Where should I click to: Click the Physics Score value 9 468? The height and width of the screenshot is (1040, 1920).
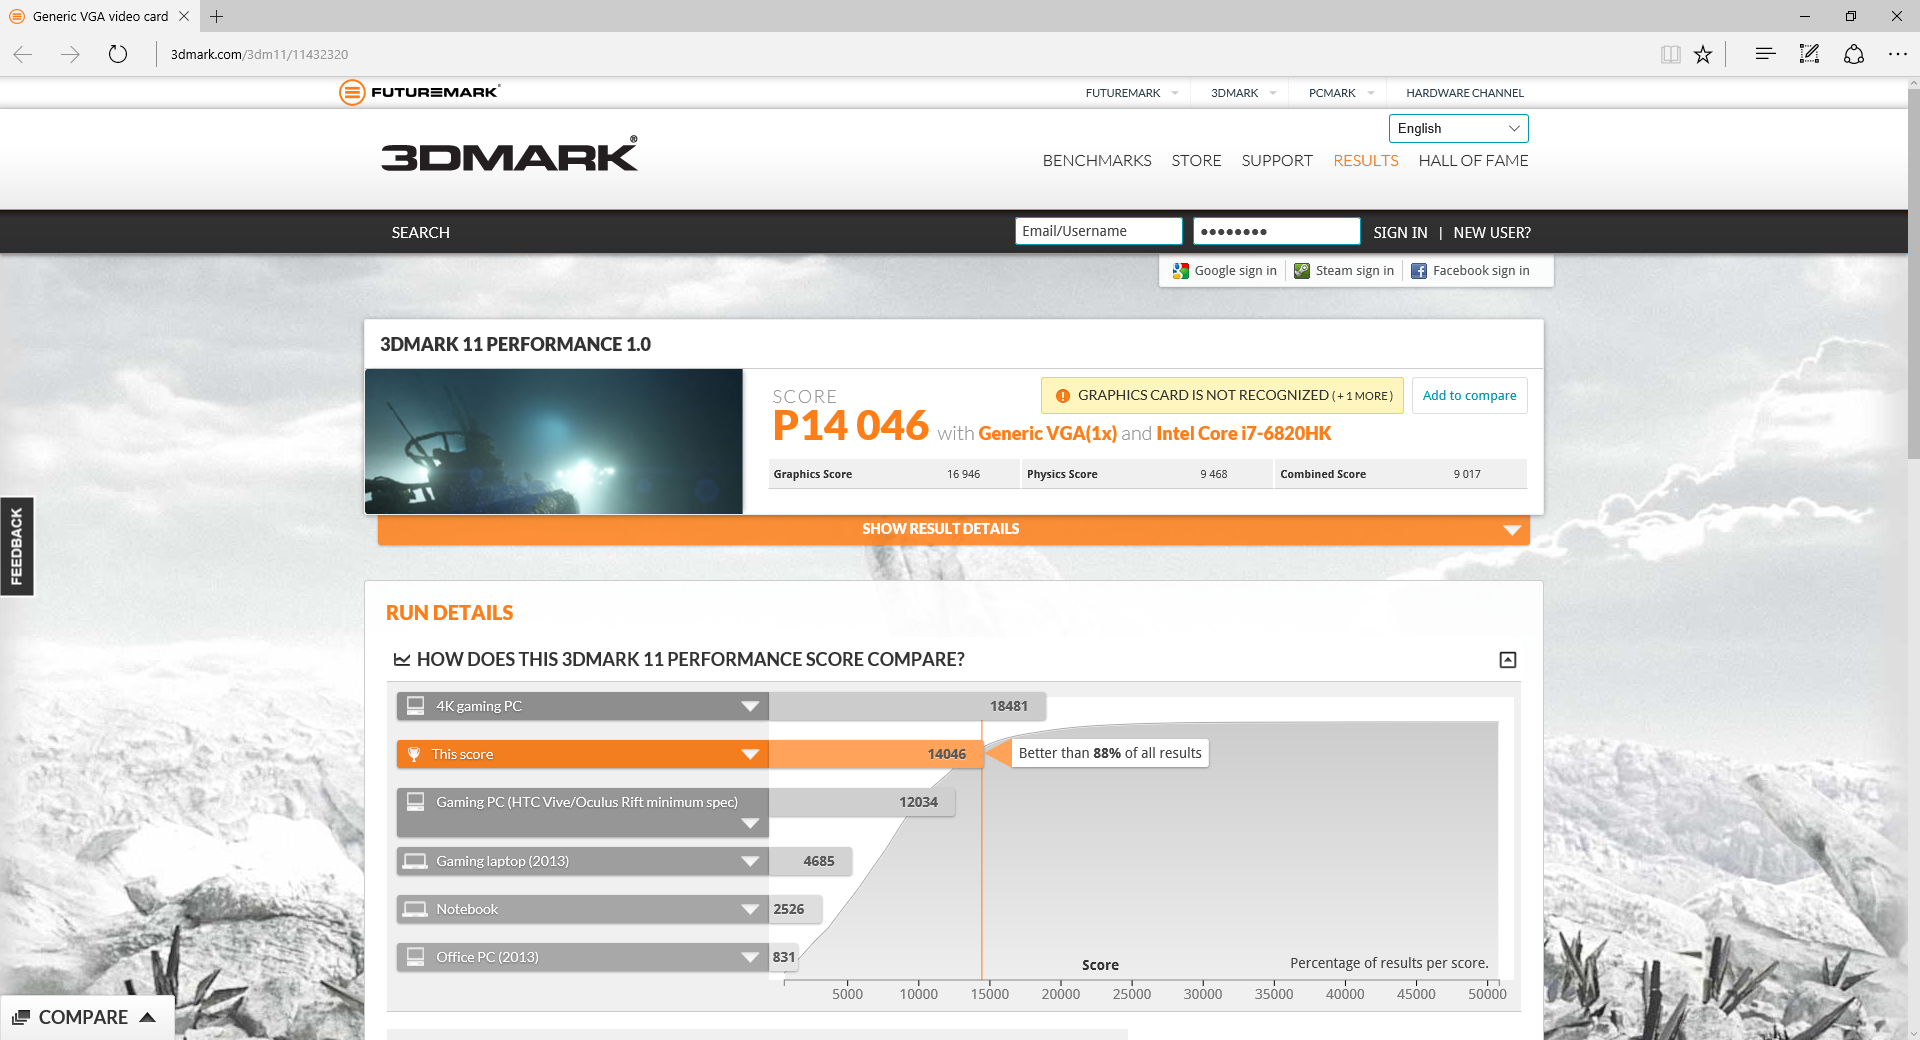[x=1213, y=474]
